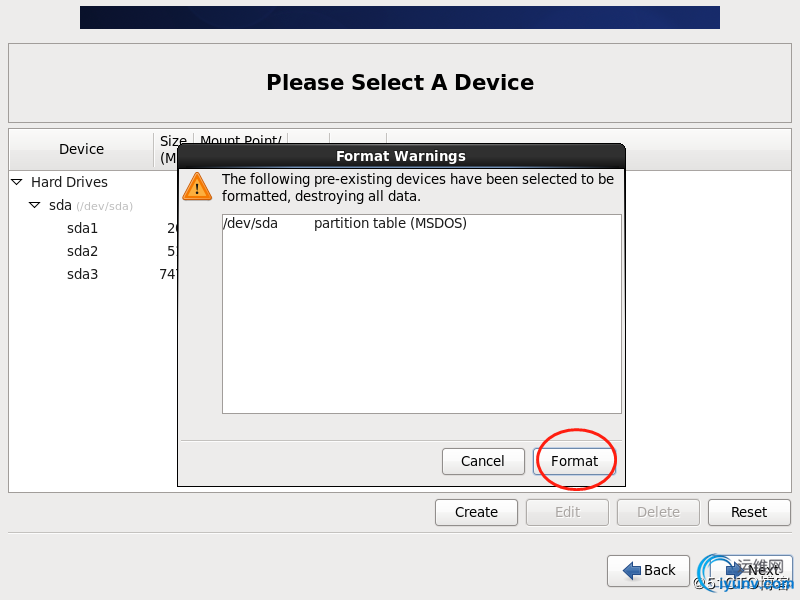Select the sda1 partition row

(x=93, y=229)
